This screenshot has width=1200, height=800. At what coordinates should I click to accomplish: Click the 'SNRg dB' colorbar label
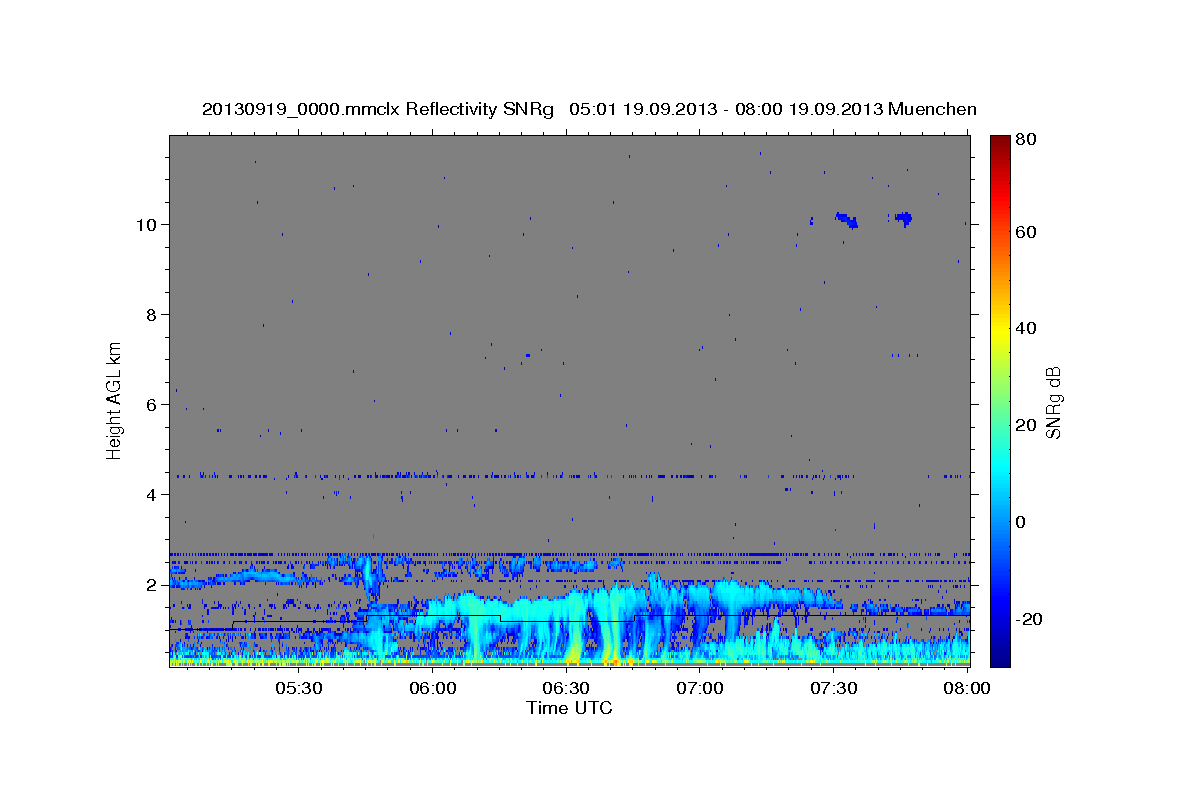(x=1052, y=402)
